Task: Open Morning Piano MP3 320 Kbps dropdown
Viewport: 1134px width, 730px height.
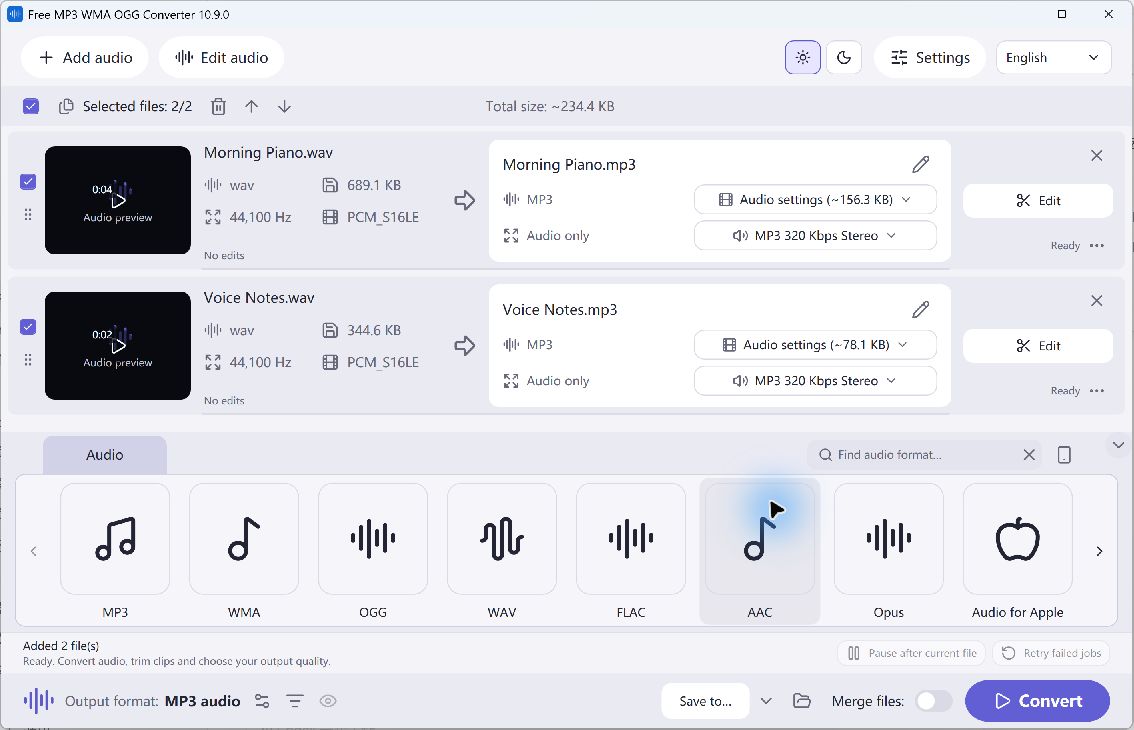Action: pyautogui.click(x=815, y=236)
